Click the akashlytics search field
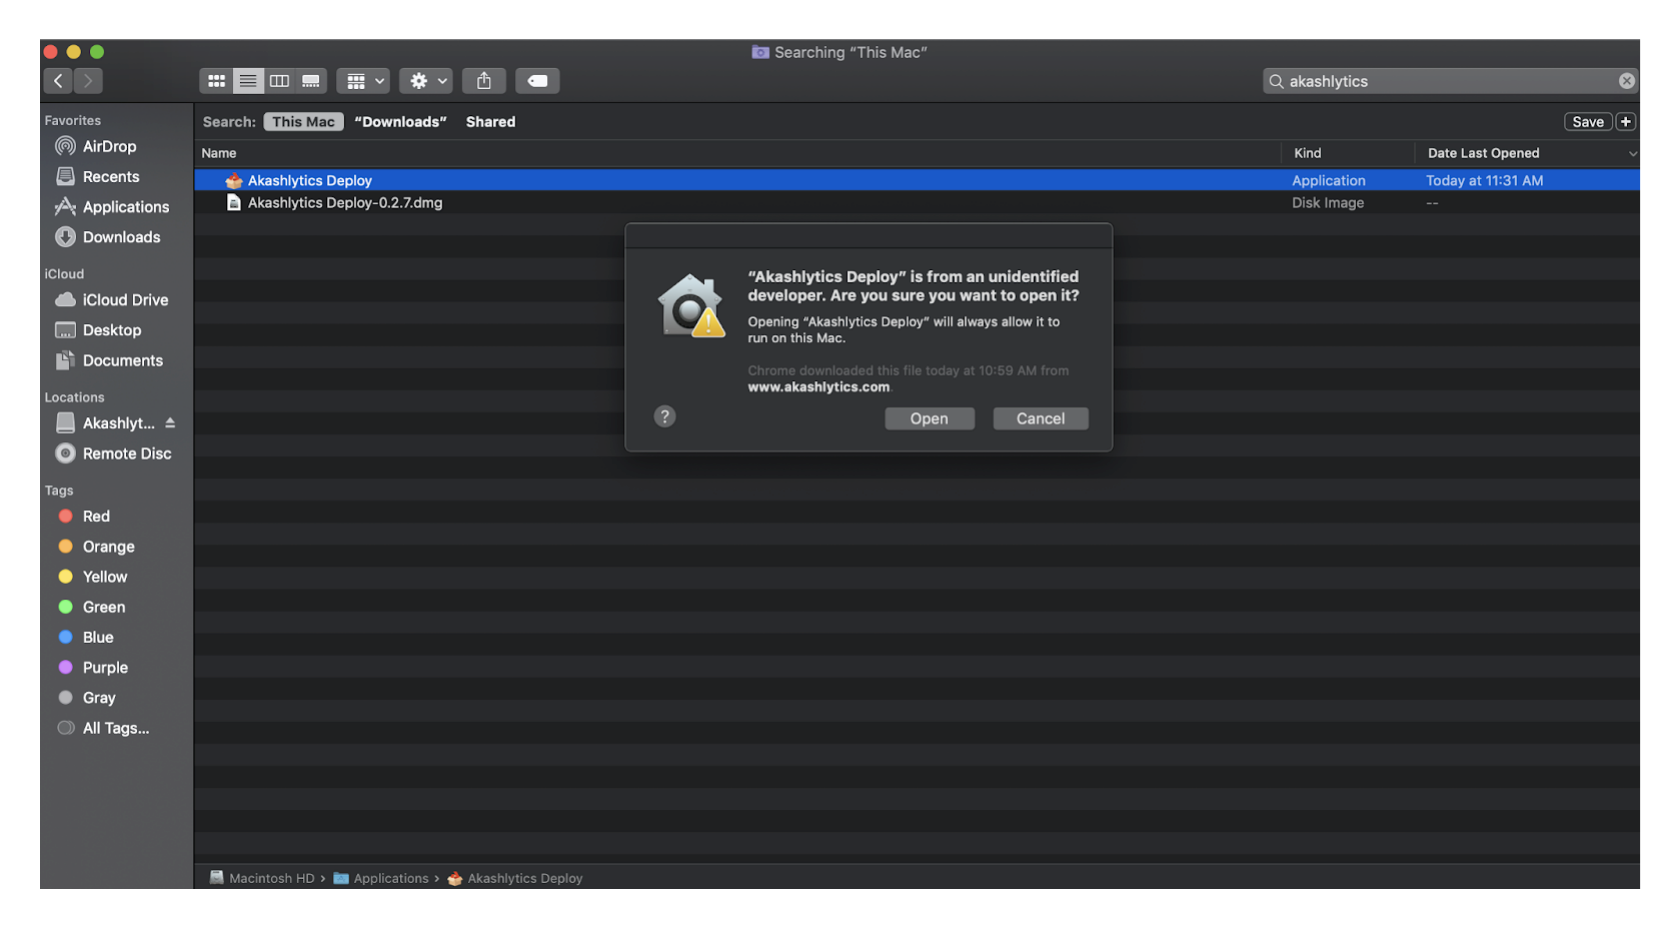This screenshot has width=1680, height=929. click(1450, 81)
